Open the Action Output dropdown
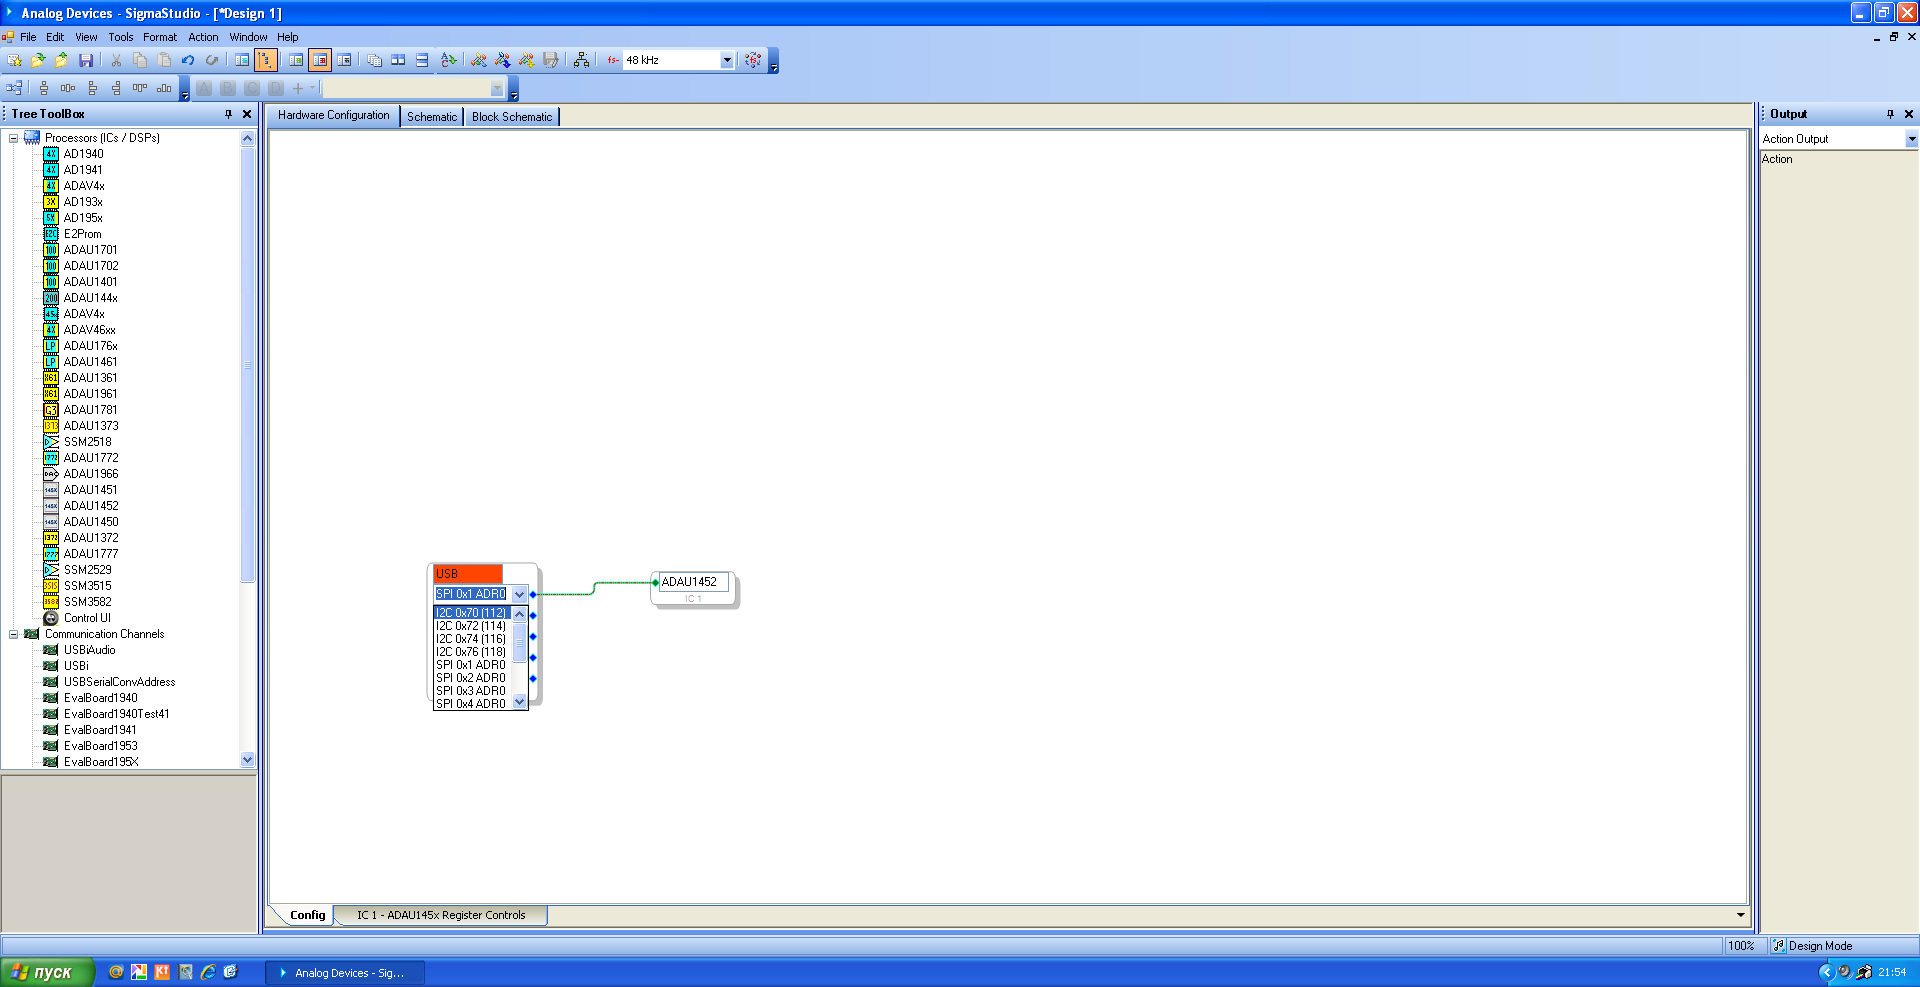Image resolution: width=1920 pixels, height=987 pixels. pos(1911,139)
